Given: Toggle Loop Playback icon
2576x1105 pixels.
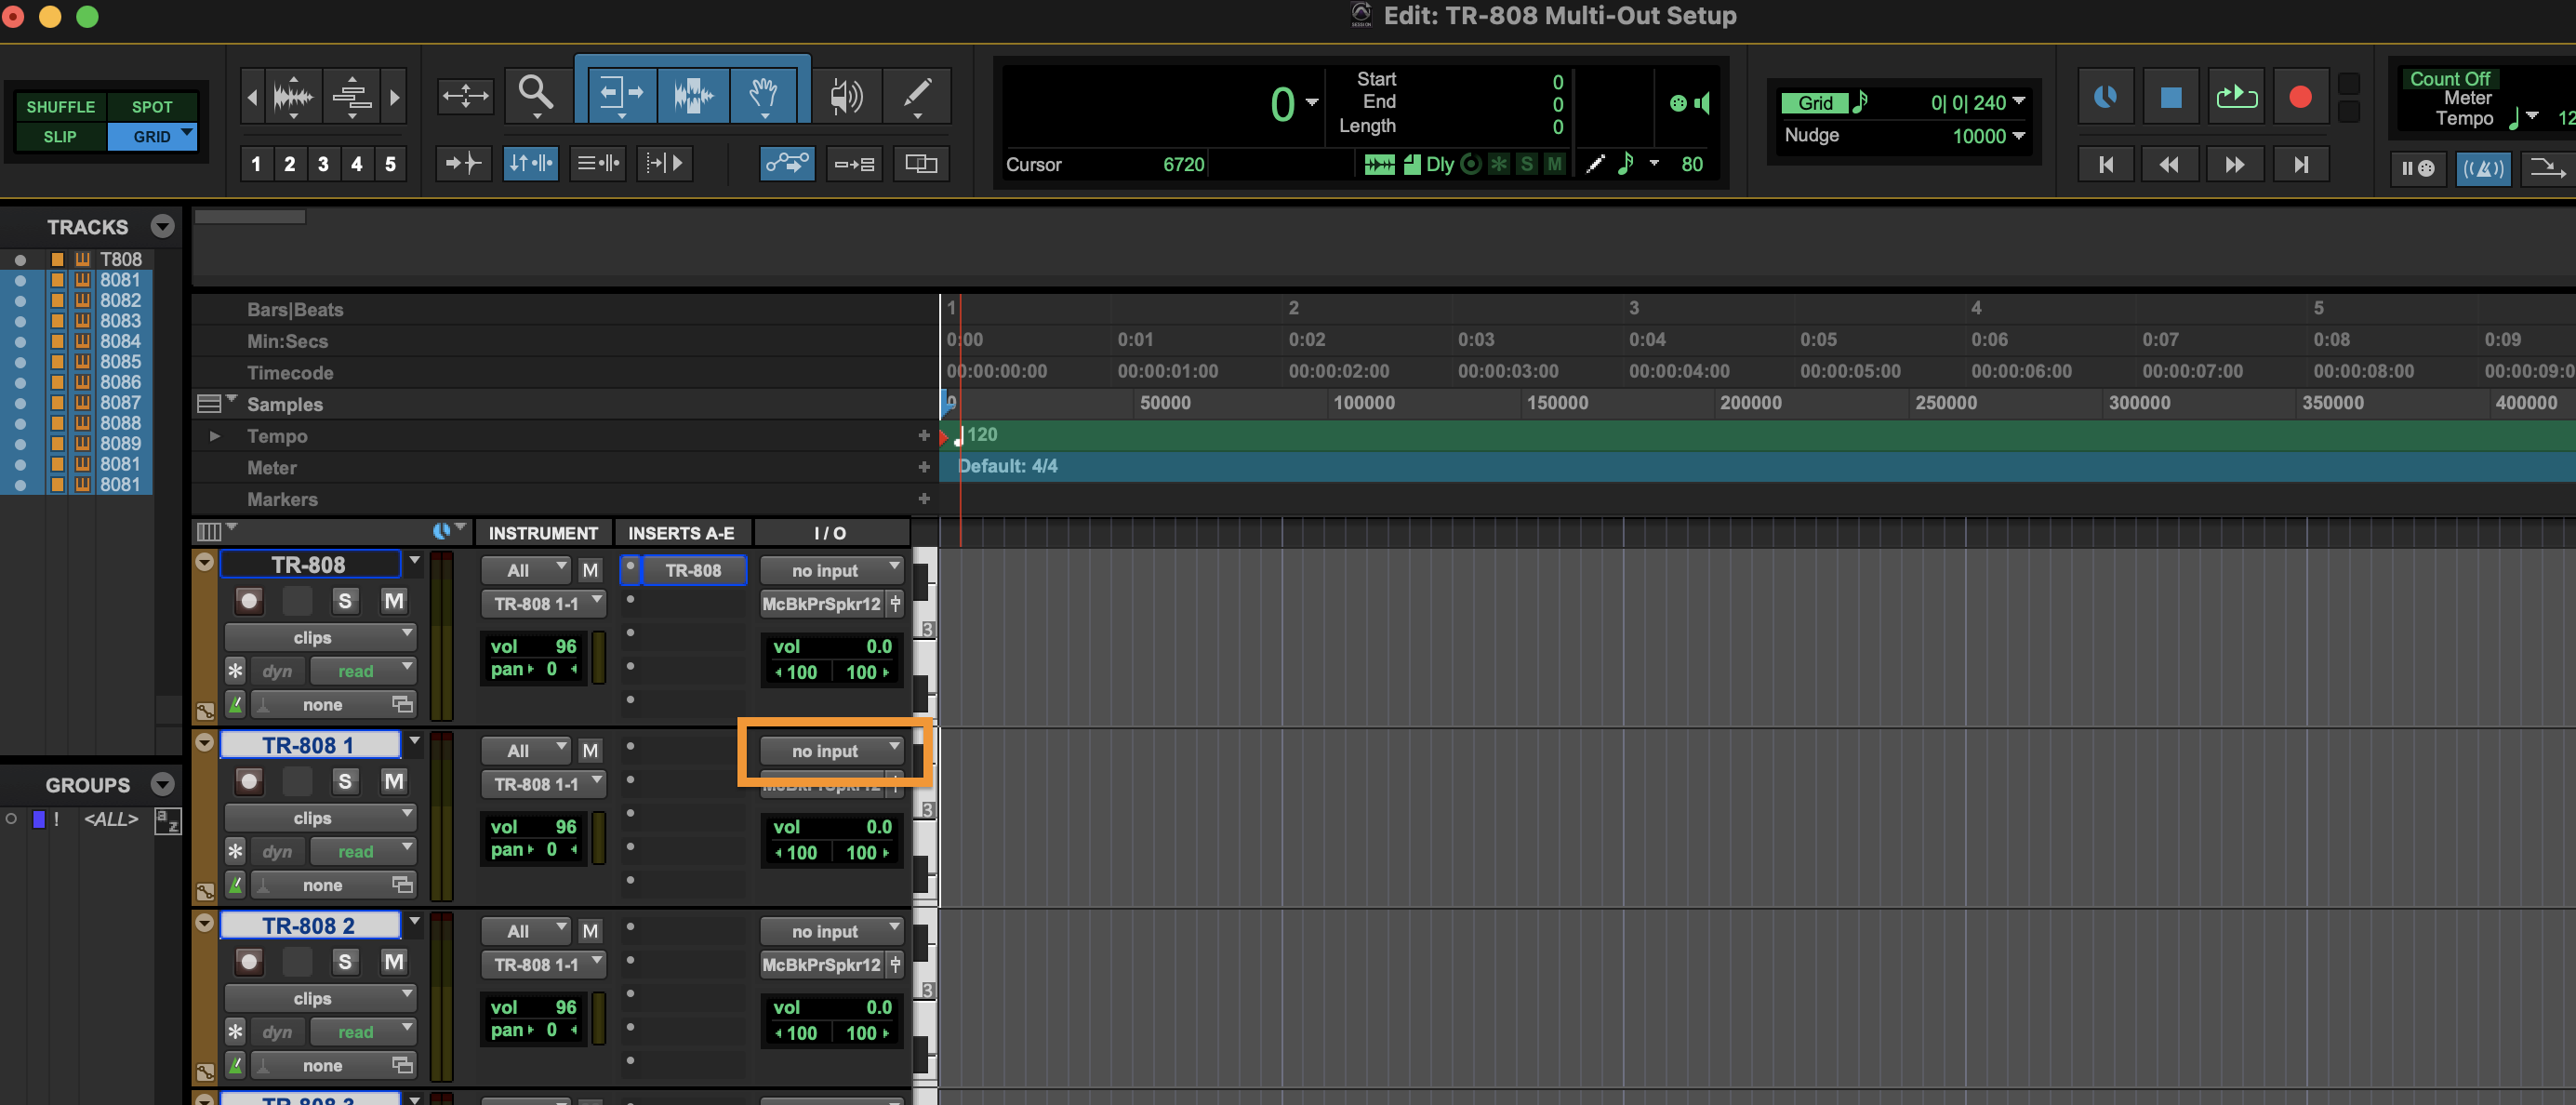Looking at the screenshot, I should [x=2236, y=97].
